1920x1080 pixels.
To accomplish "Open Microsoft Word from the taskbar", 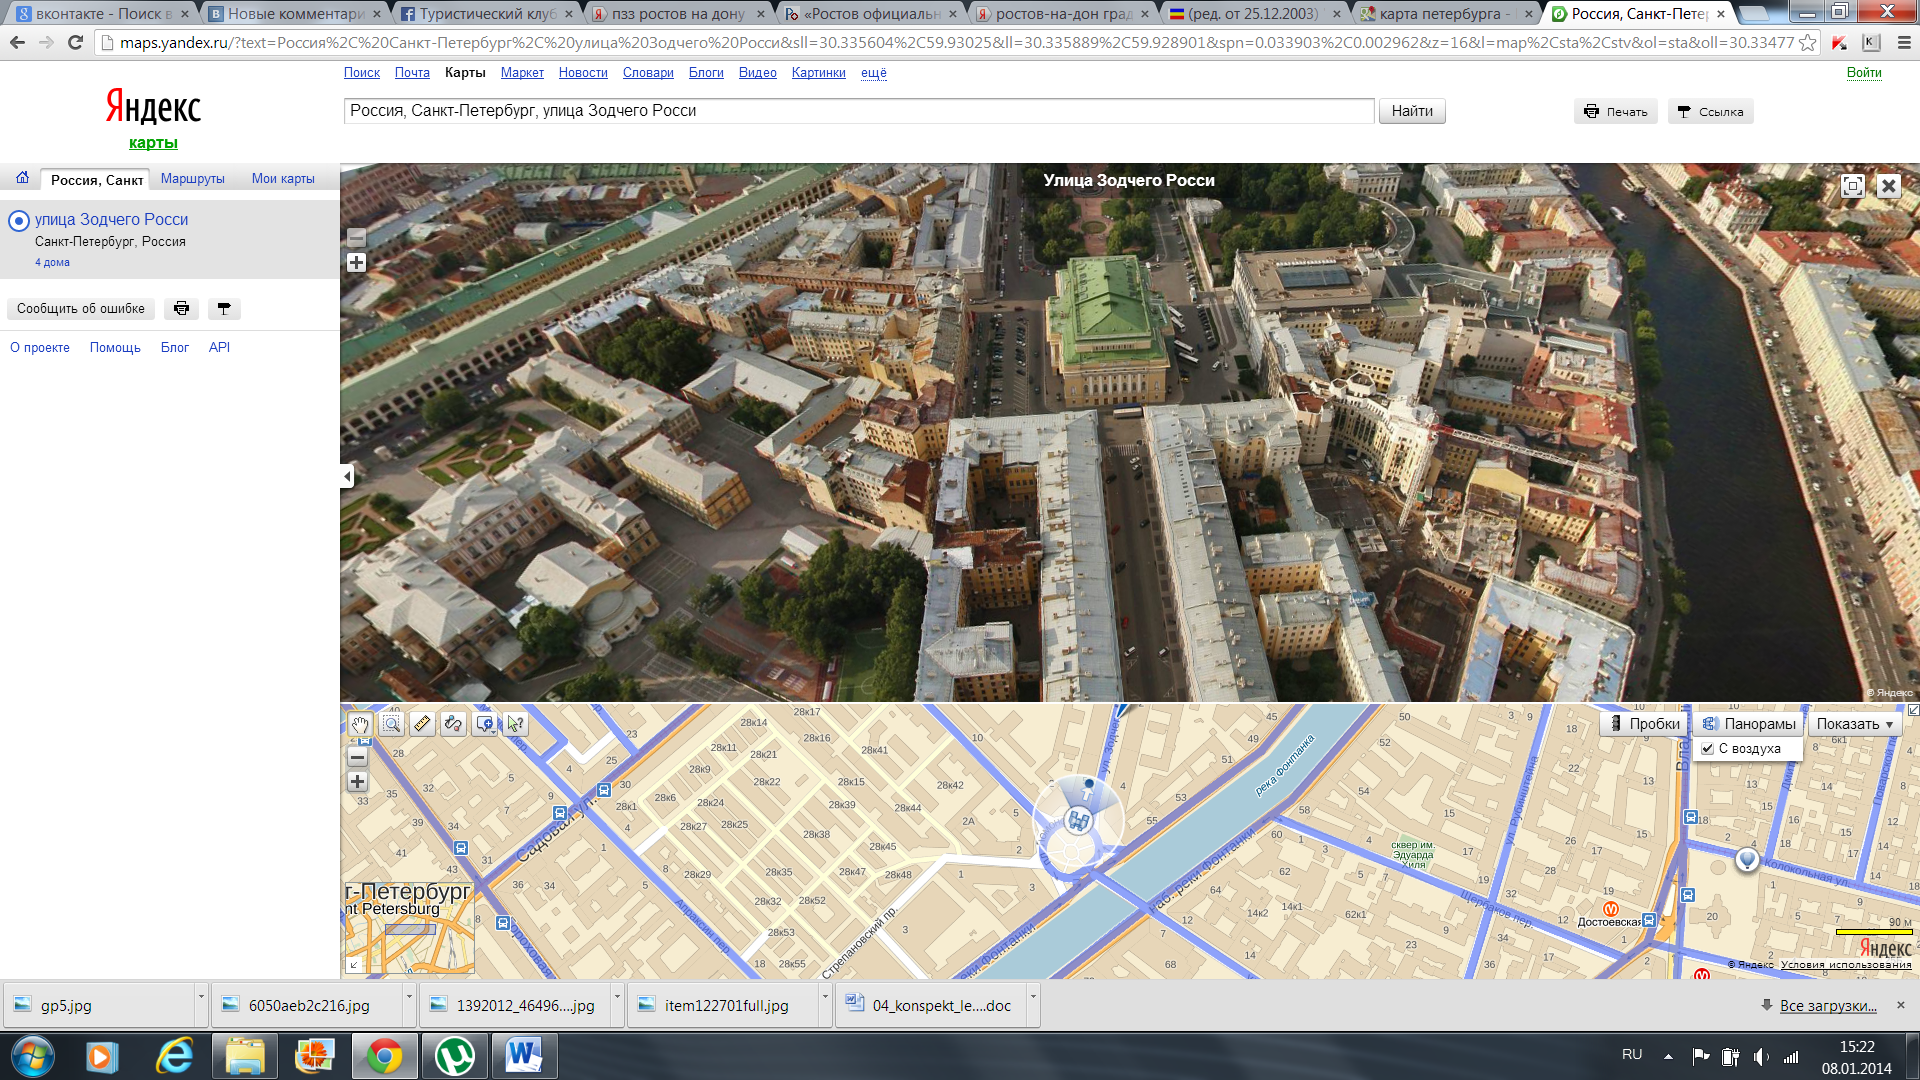I will click(x=524, y=1056).
